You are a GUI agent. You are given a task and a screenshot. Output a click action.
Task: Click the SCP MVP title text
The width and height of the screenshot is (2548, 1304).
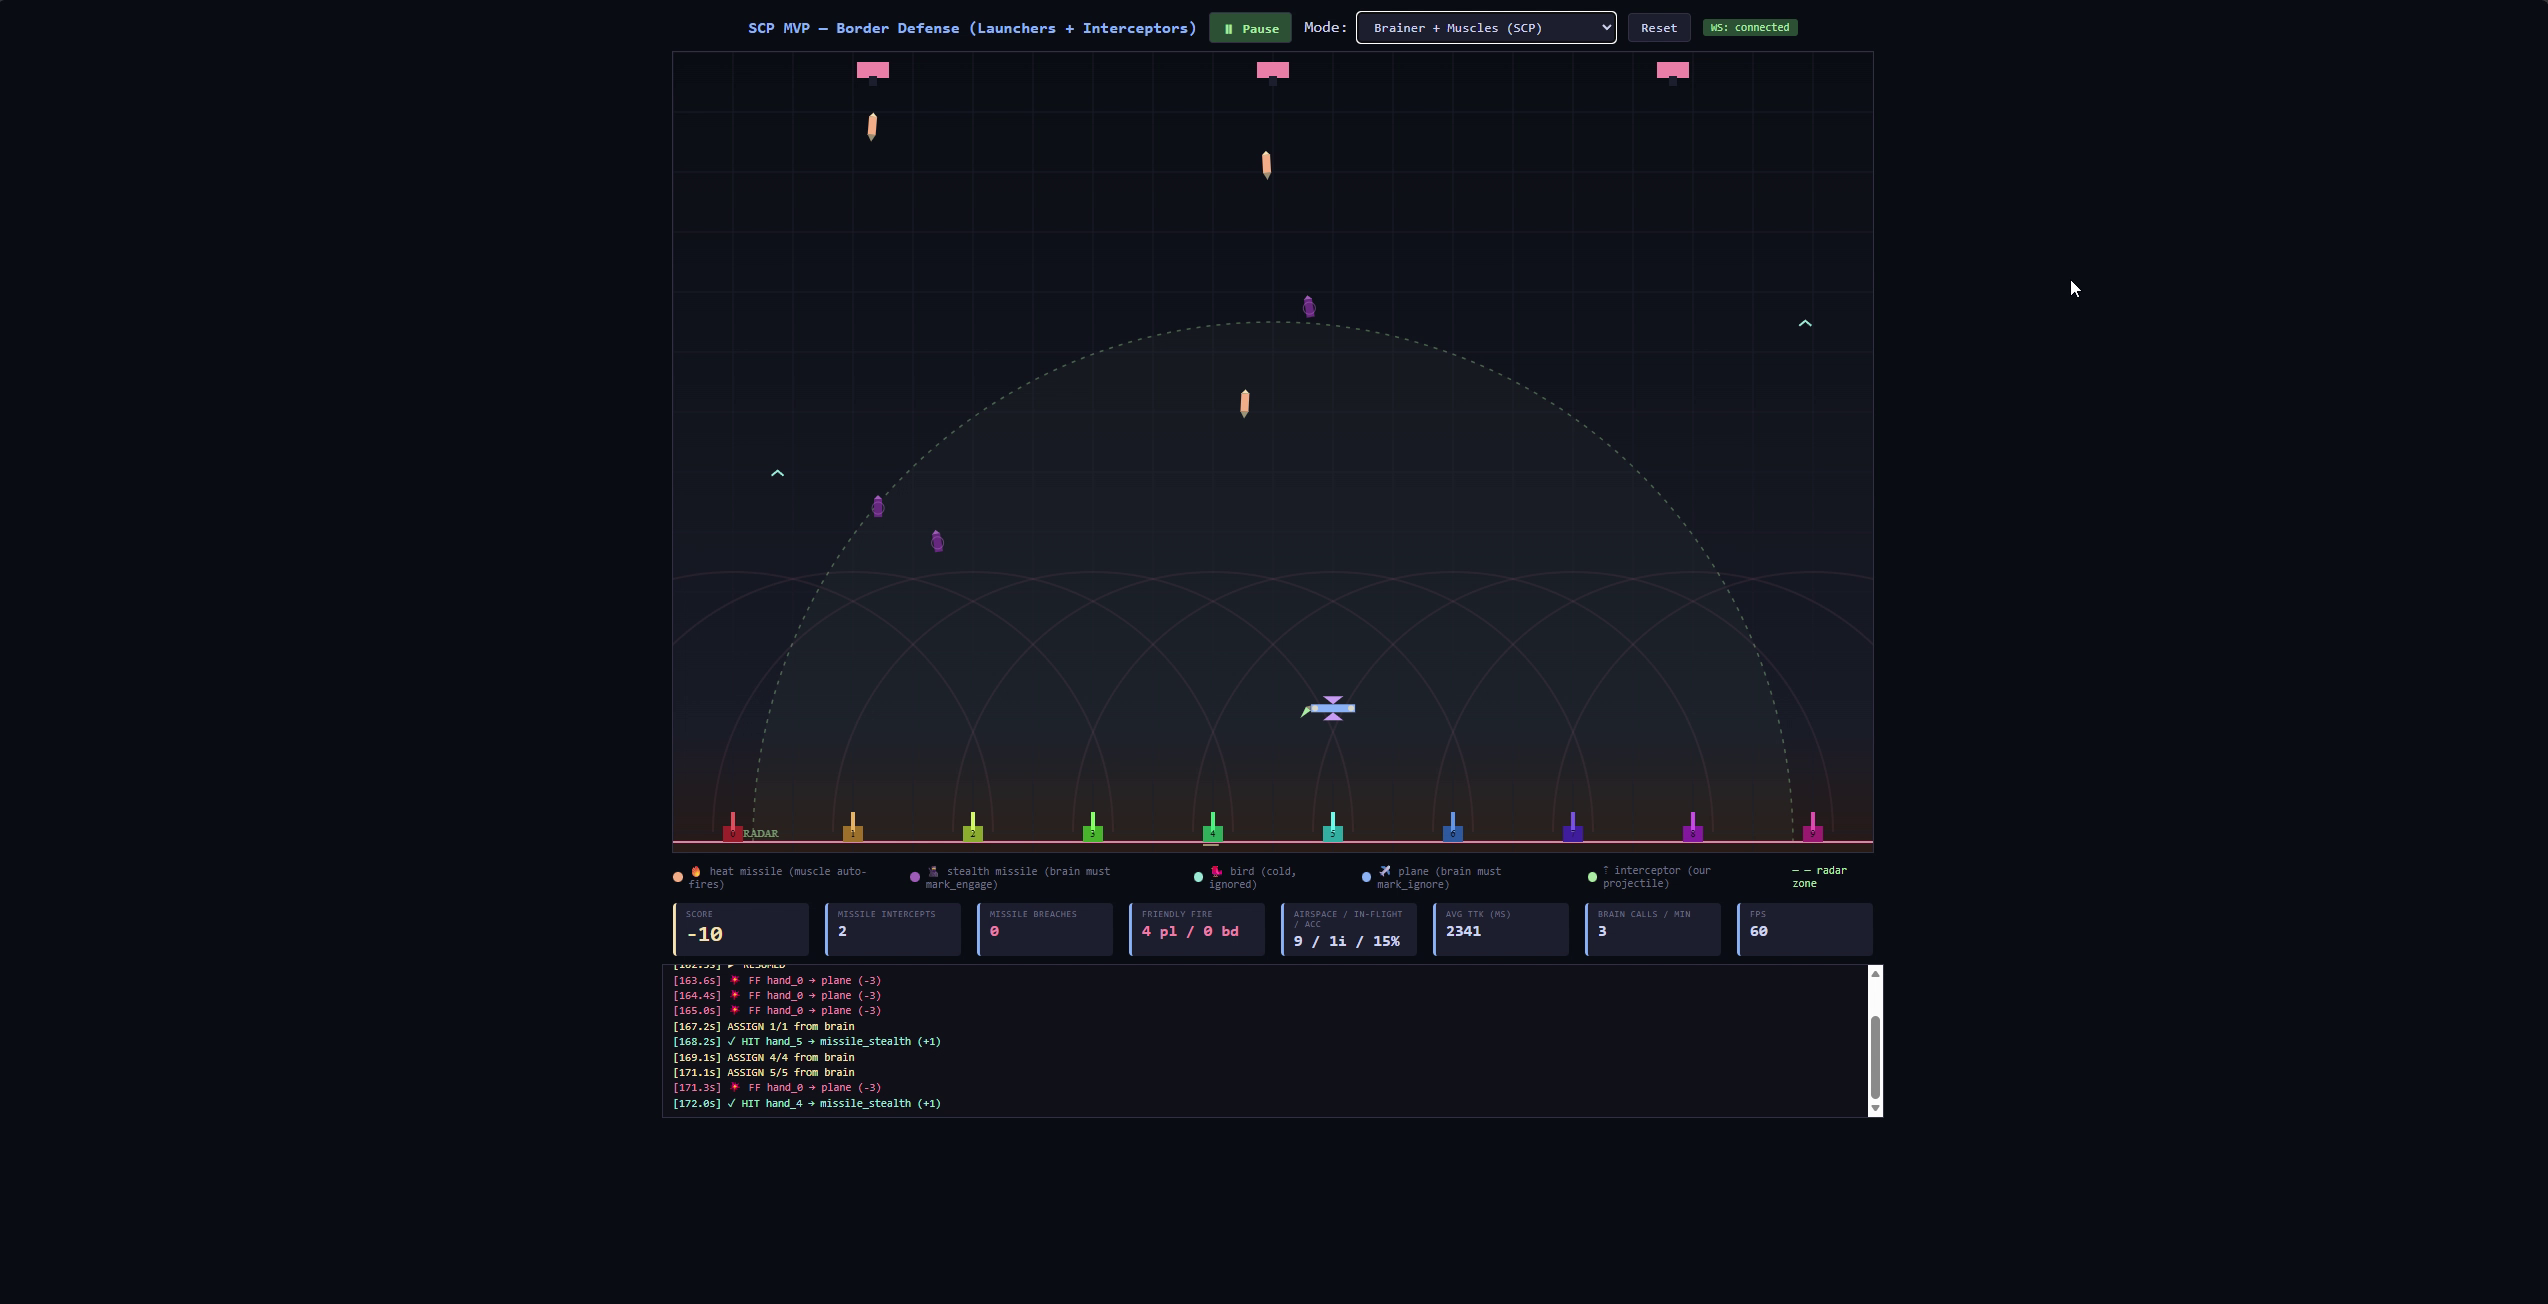(x=970, y=28)
